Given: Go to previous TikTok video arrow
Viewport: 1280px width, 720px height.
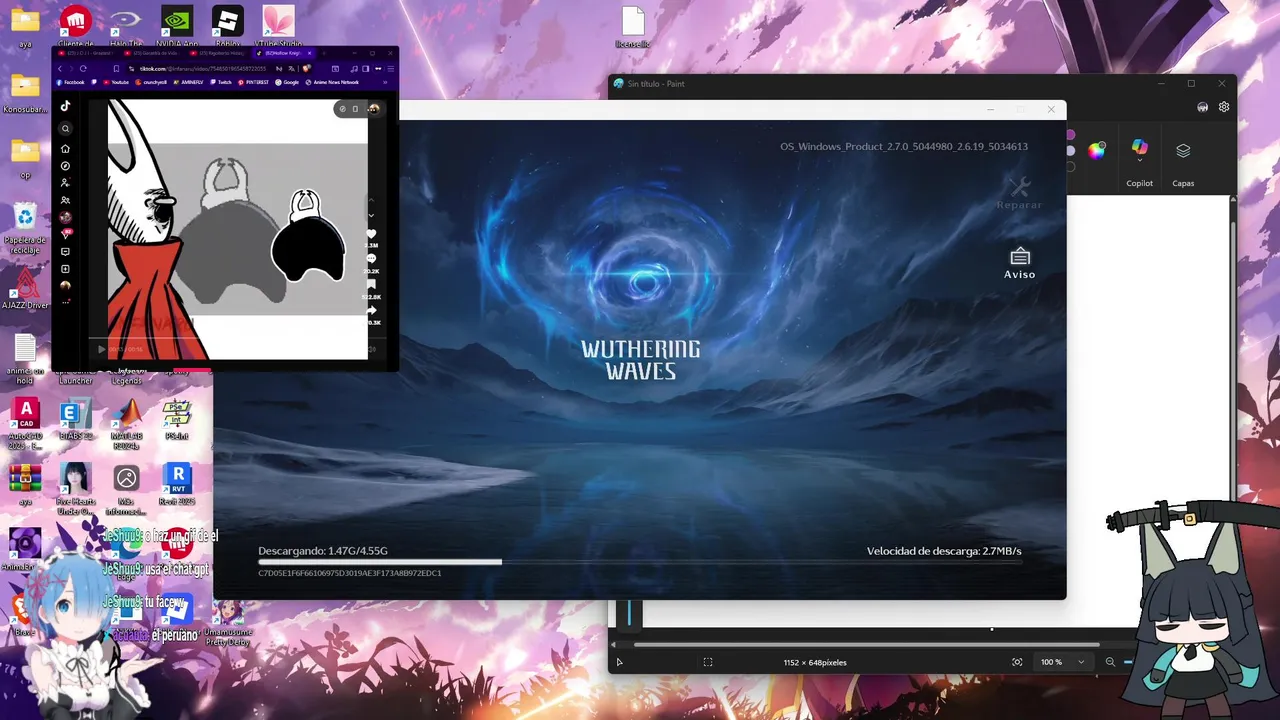Looking at the screenshot, I should 371,199.
